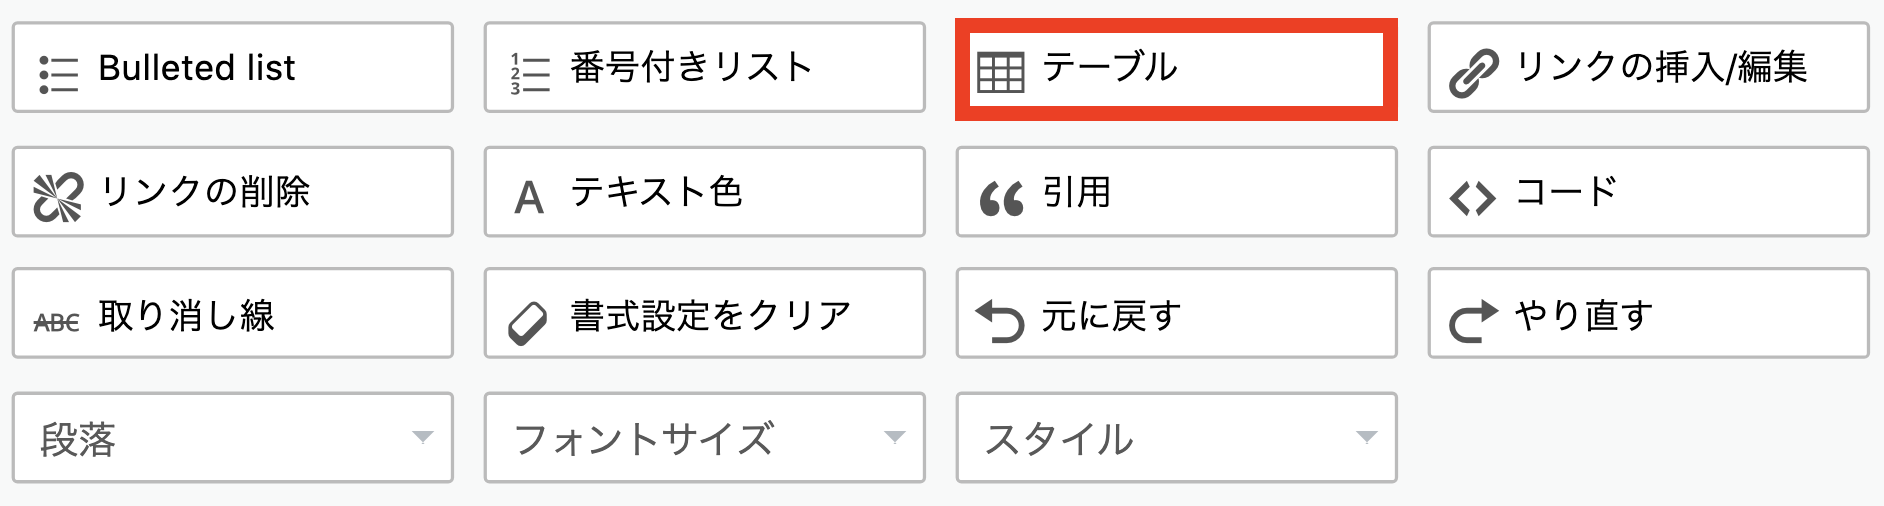This screenshot has width=1884, height=506.
Task: Toggle strikethrough via the ABC icon
Action: (x=57, y=322)
